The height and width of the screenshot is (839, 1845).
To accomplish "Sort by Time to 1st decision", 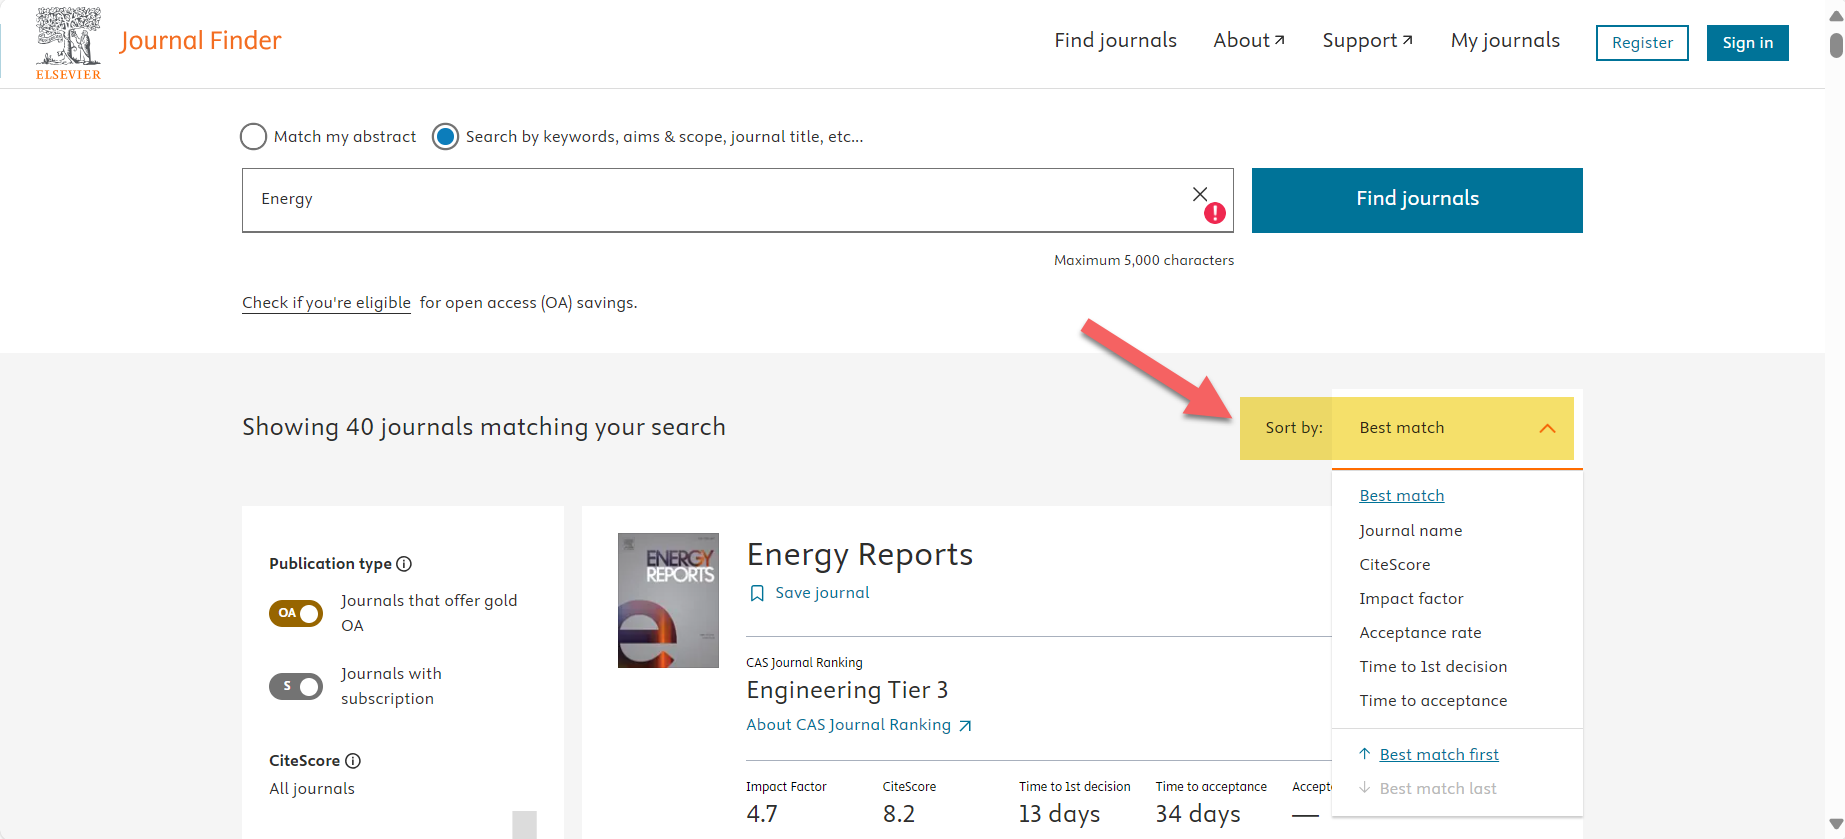I will (1433, 667).
